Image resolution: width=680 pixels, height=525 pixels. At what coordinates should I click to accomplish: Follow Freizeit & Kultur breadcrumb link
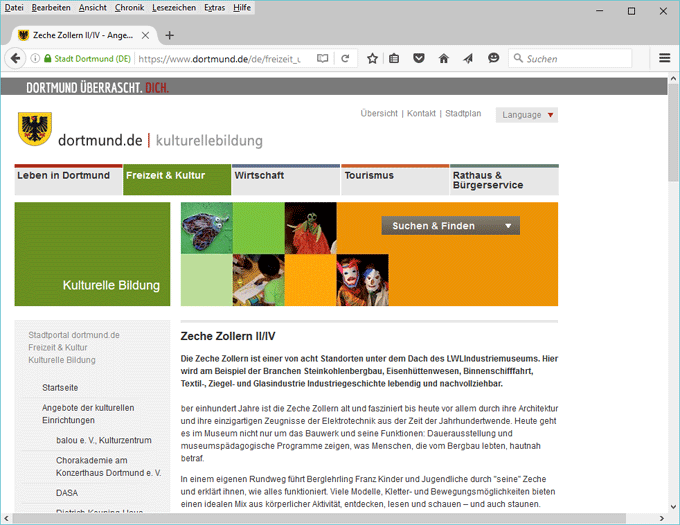[58, 347]
